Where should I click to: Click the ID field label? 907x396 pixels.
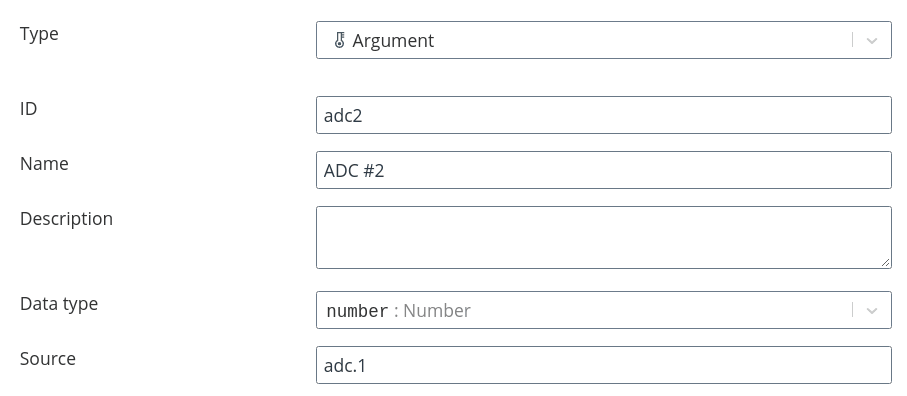[x=29, y=109]
